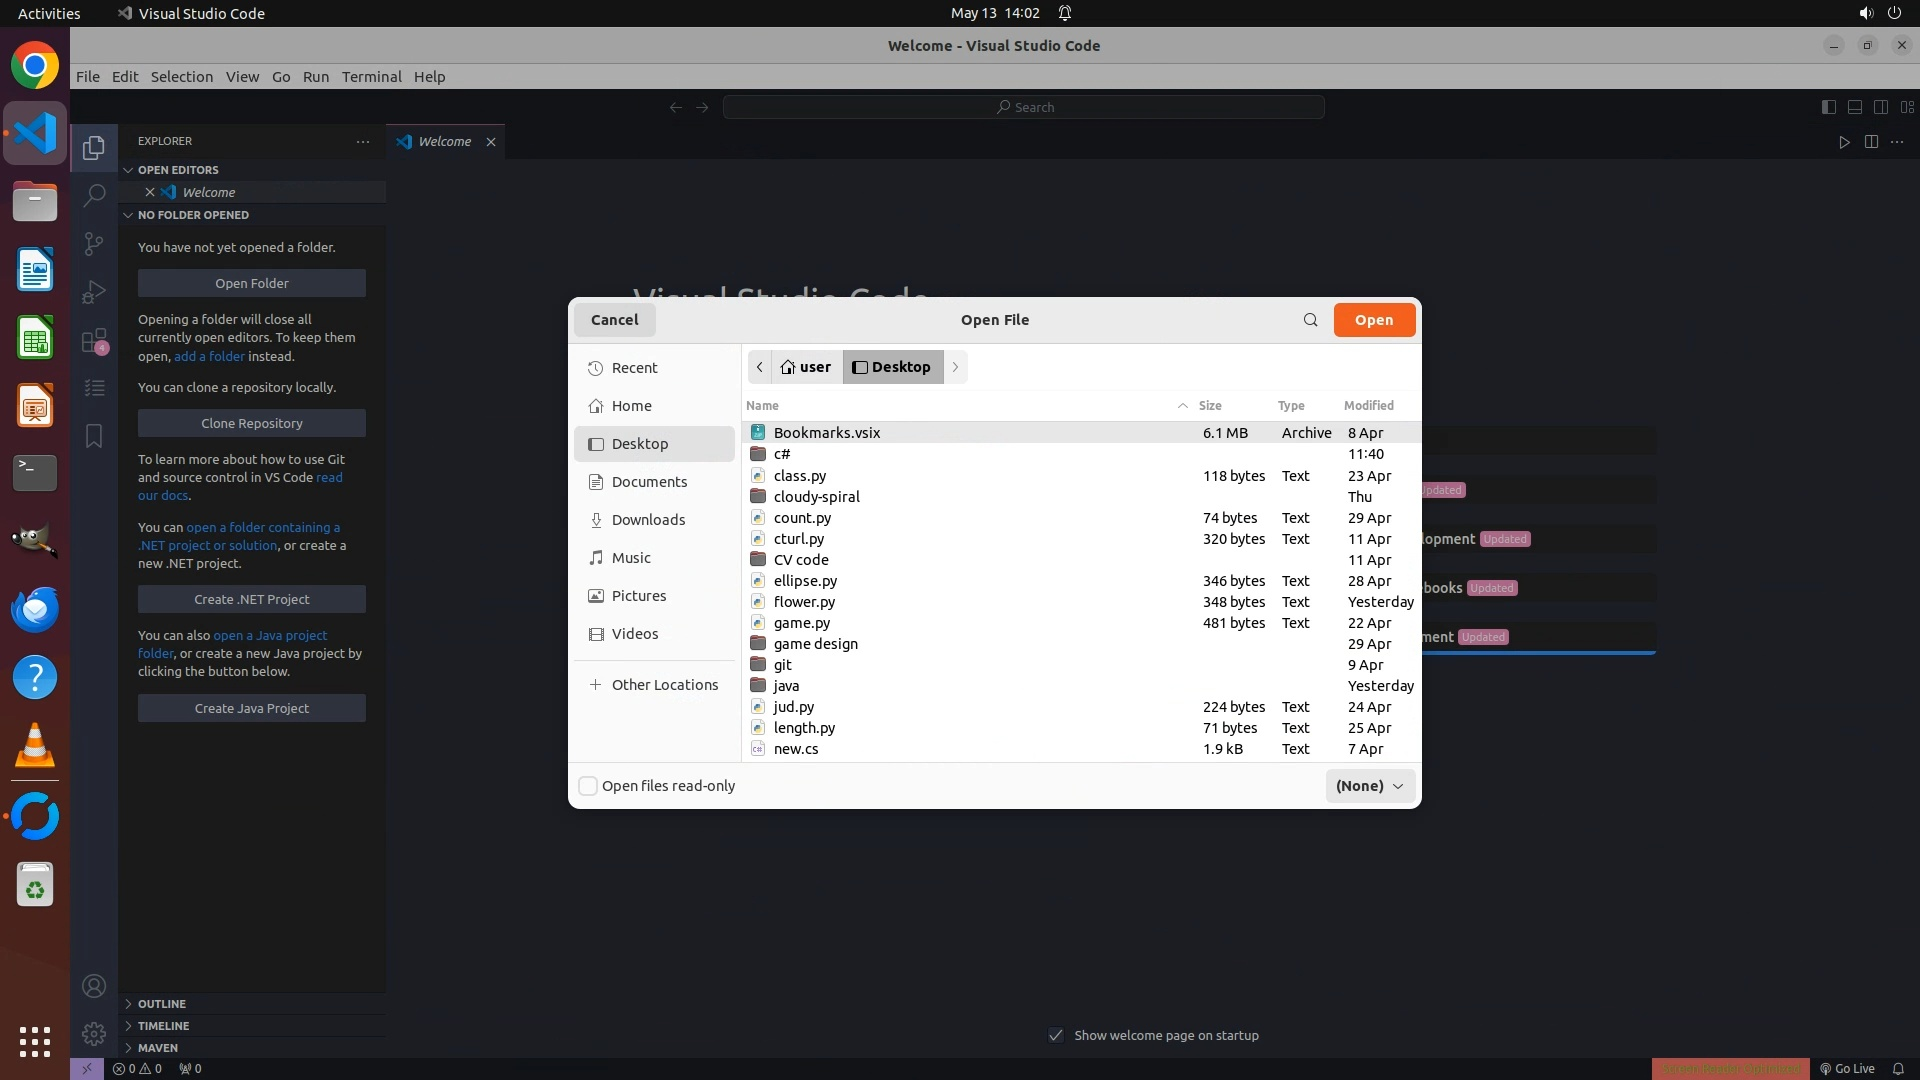Enable Open files read-only checkbox

[x=588, y=786]
